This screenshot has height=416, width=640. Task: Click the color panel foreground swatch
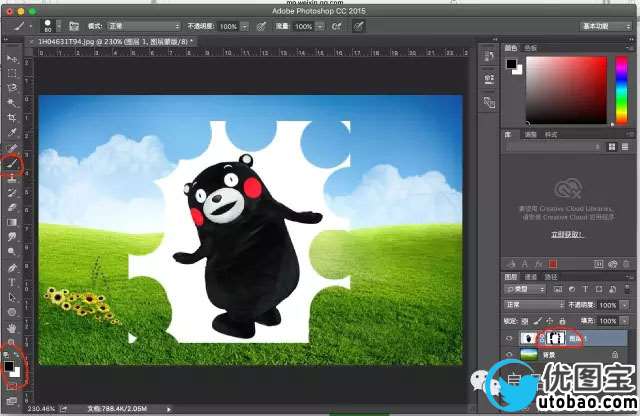tap(511, 64)
